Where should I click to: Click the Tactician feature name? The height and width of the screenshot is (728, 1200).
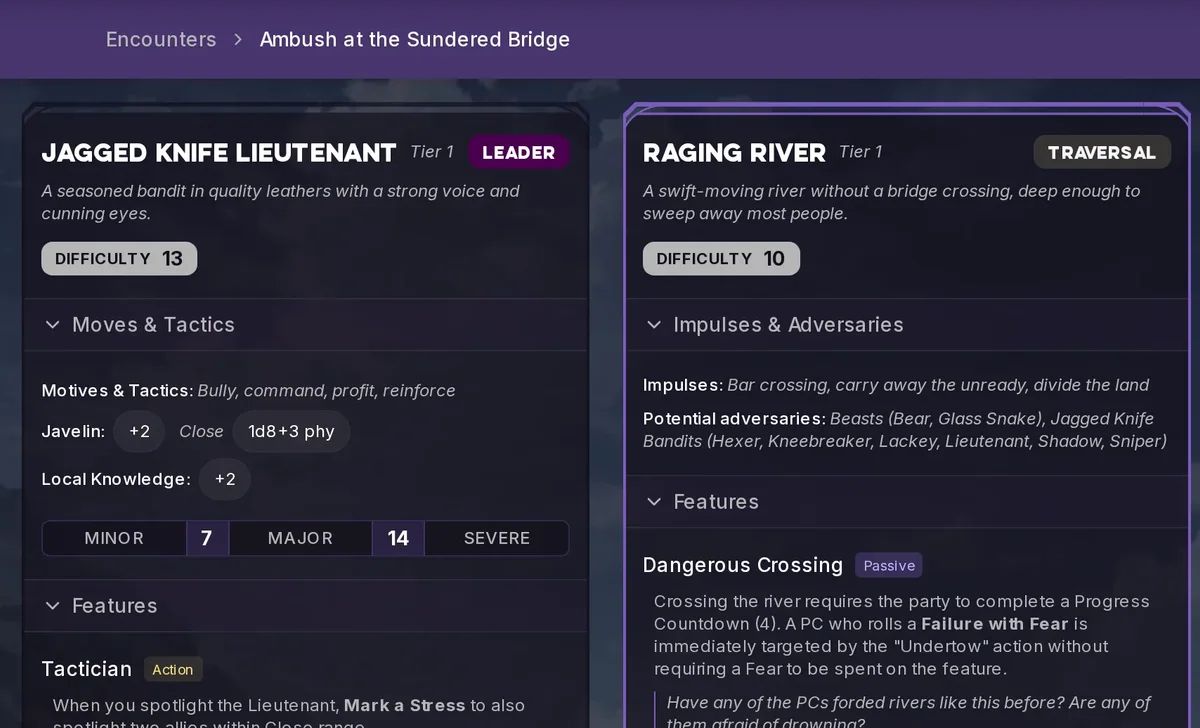(87, 669)
